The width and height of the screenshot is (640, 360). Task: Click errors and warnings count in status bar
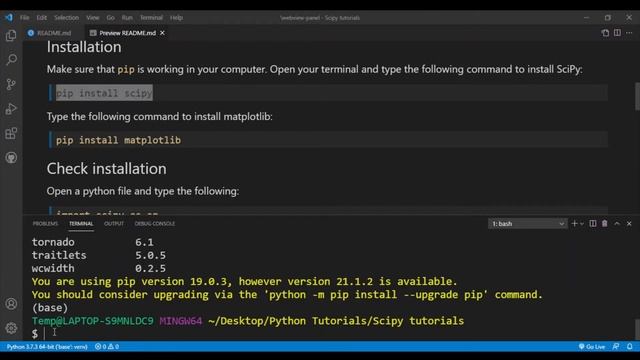pyautogui.click(x=107, y=347)
